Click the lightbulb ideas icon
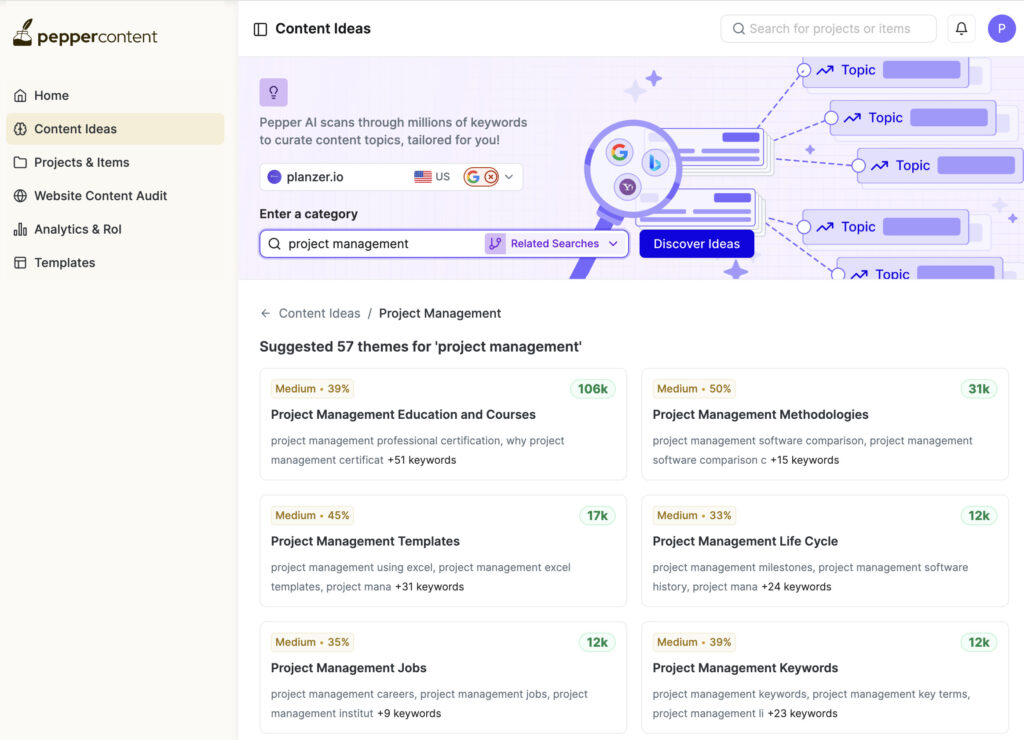The height and width of the screenshot is (740, 1024). (273, 93)
